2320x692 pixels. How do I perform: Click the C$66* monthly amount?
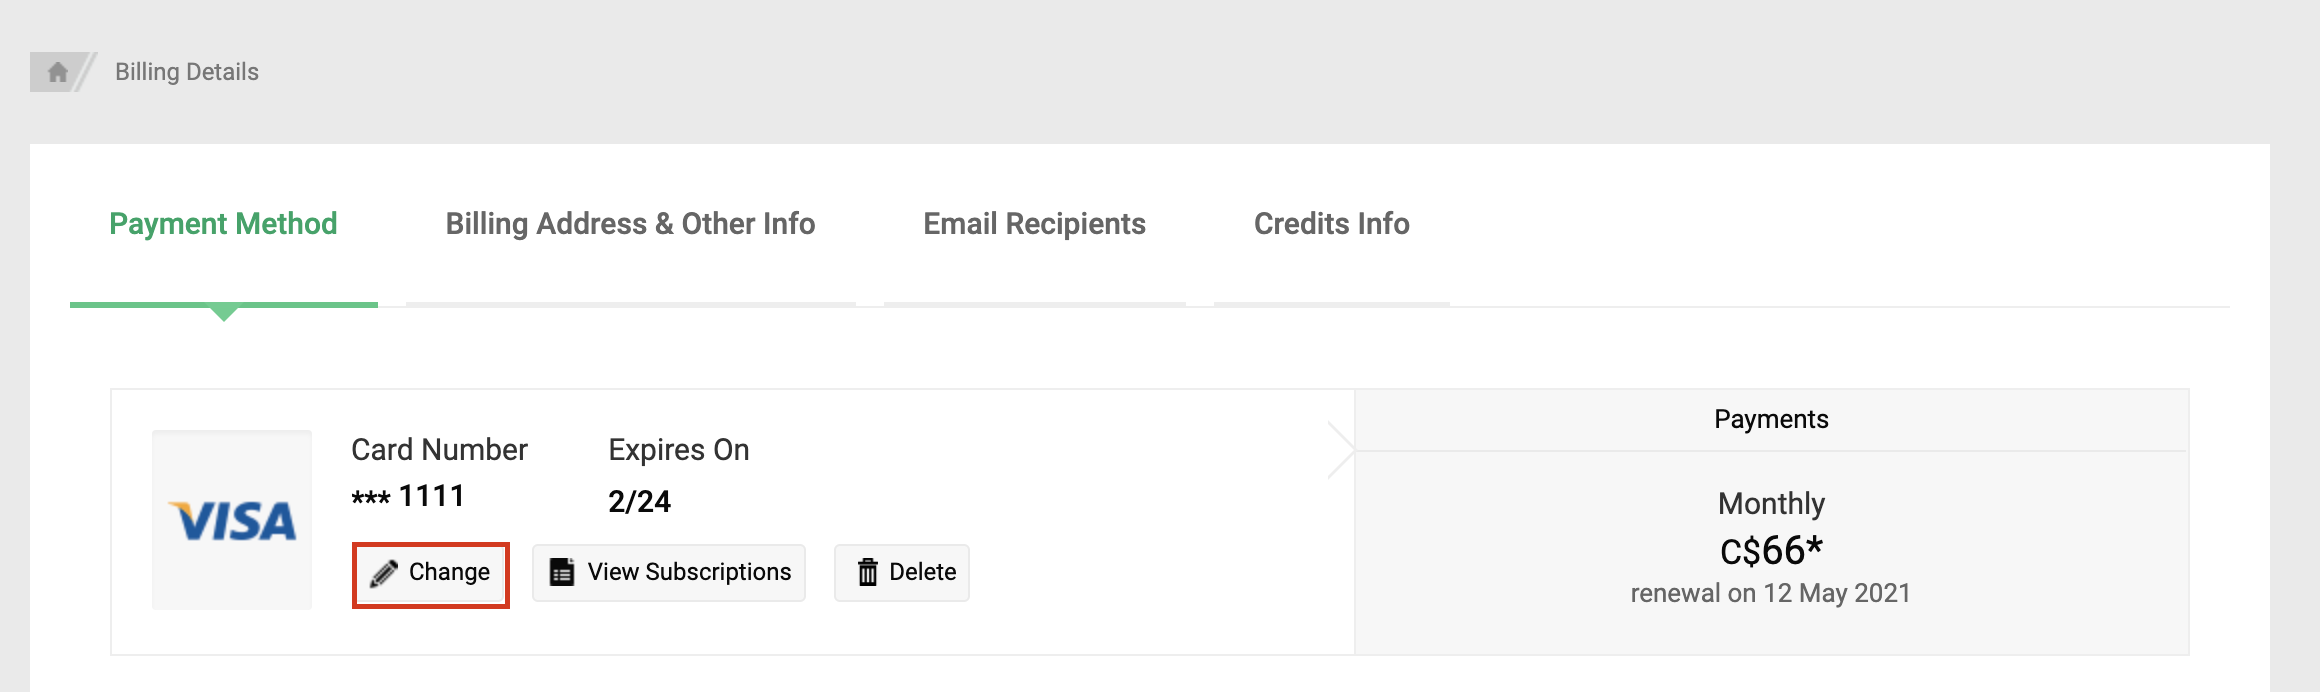(x=1771, y=550)
